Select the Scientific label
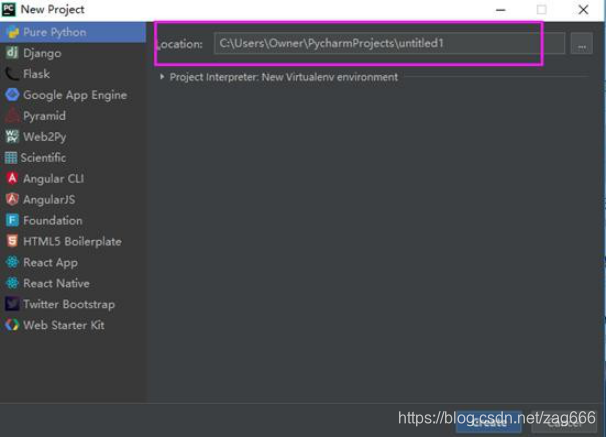This screenshot has width=606, height=437. pos(43,158)
